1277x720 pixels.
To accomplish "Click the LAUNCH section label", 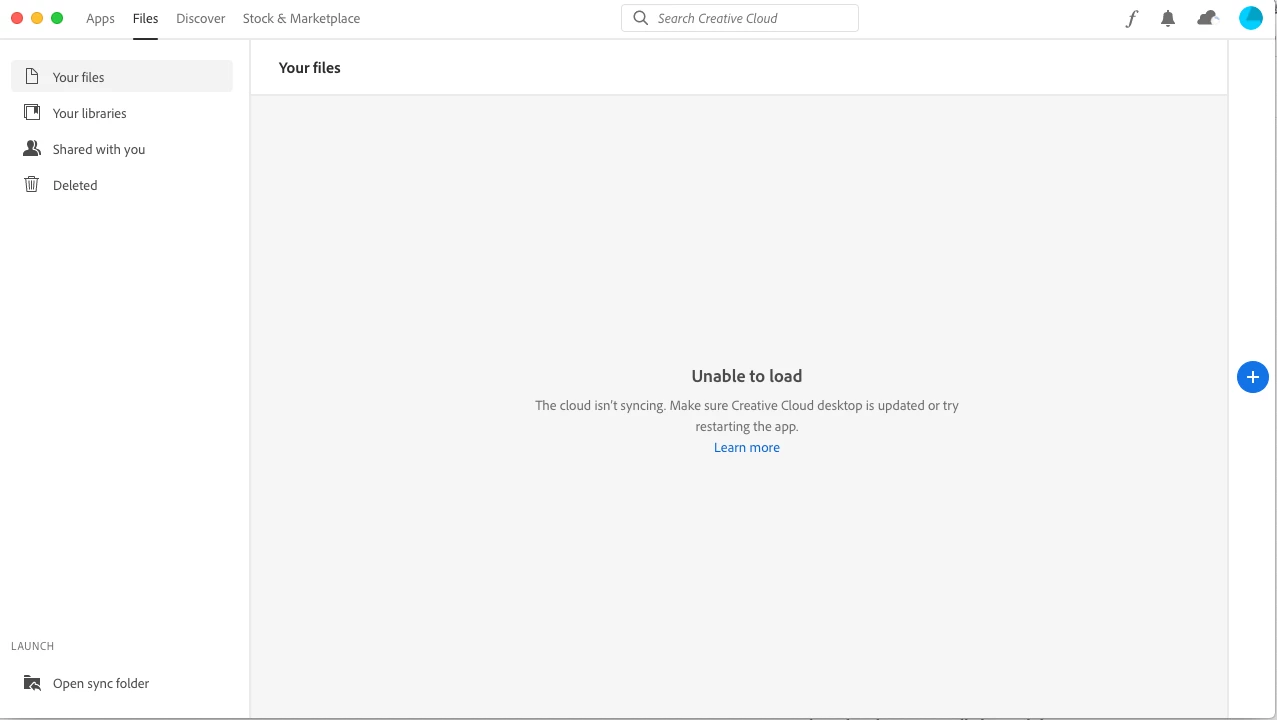I will click(x=33, y=646).
